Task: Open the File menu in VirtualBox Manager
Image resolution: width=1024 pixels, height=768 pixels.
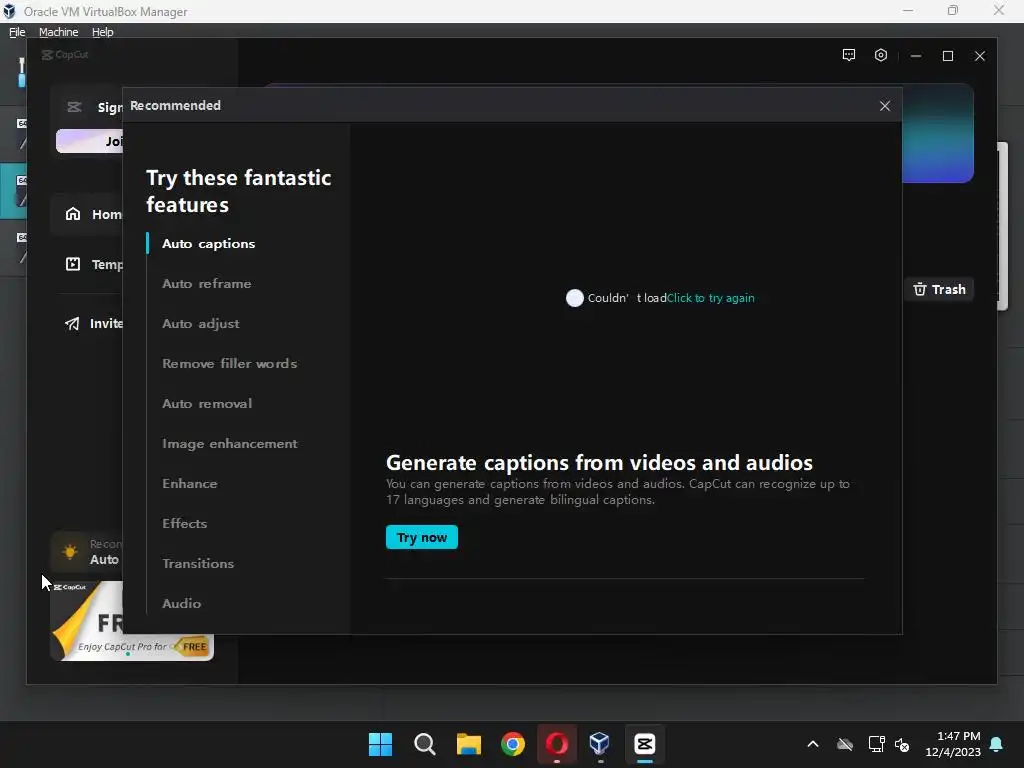Action: pos(17,32)
